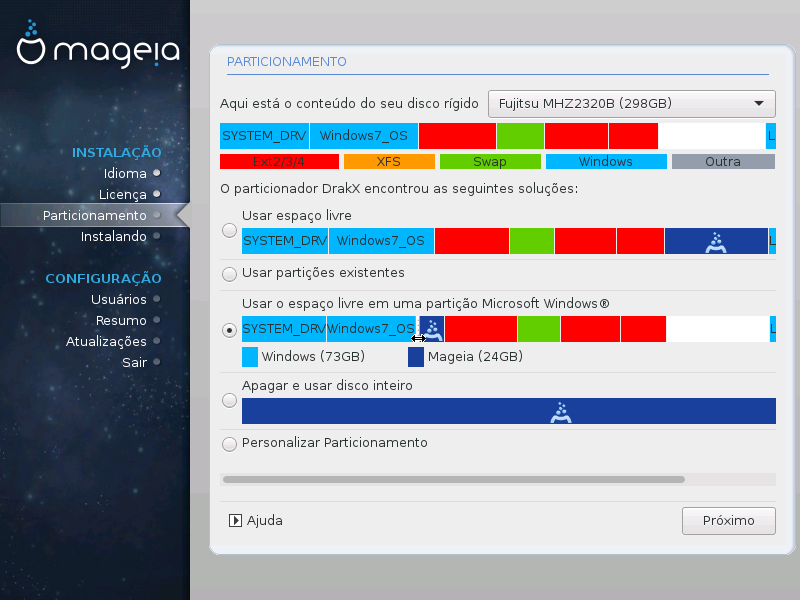
Task: Open the Ajuda help link
Action: coord(264,520)
